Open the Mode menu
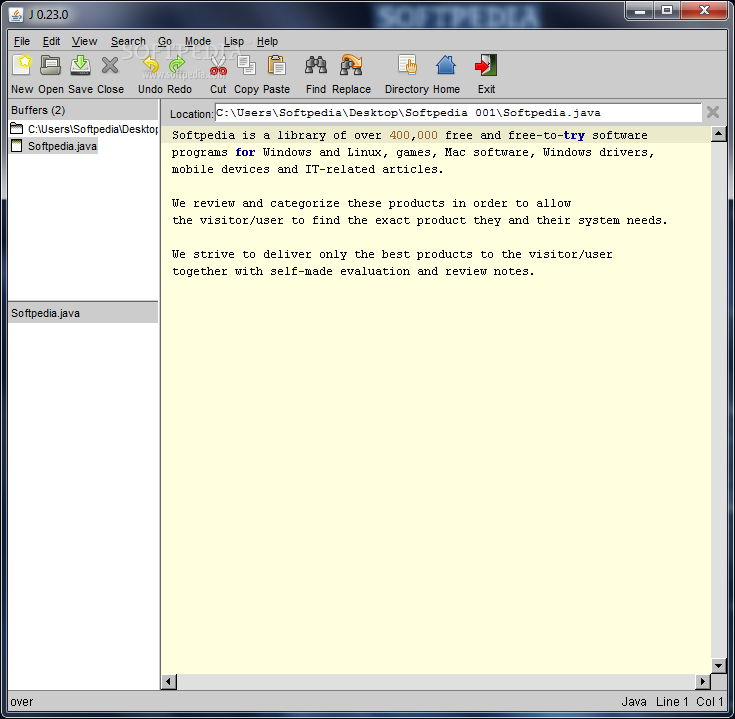 point(198,41)
